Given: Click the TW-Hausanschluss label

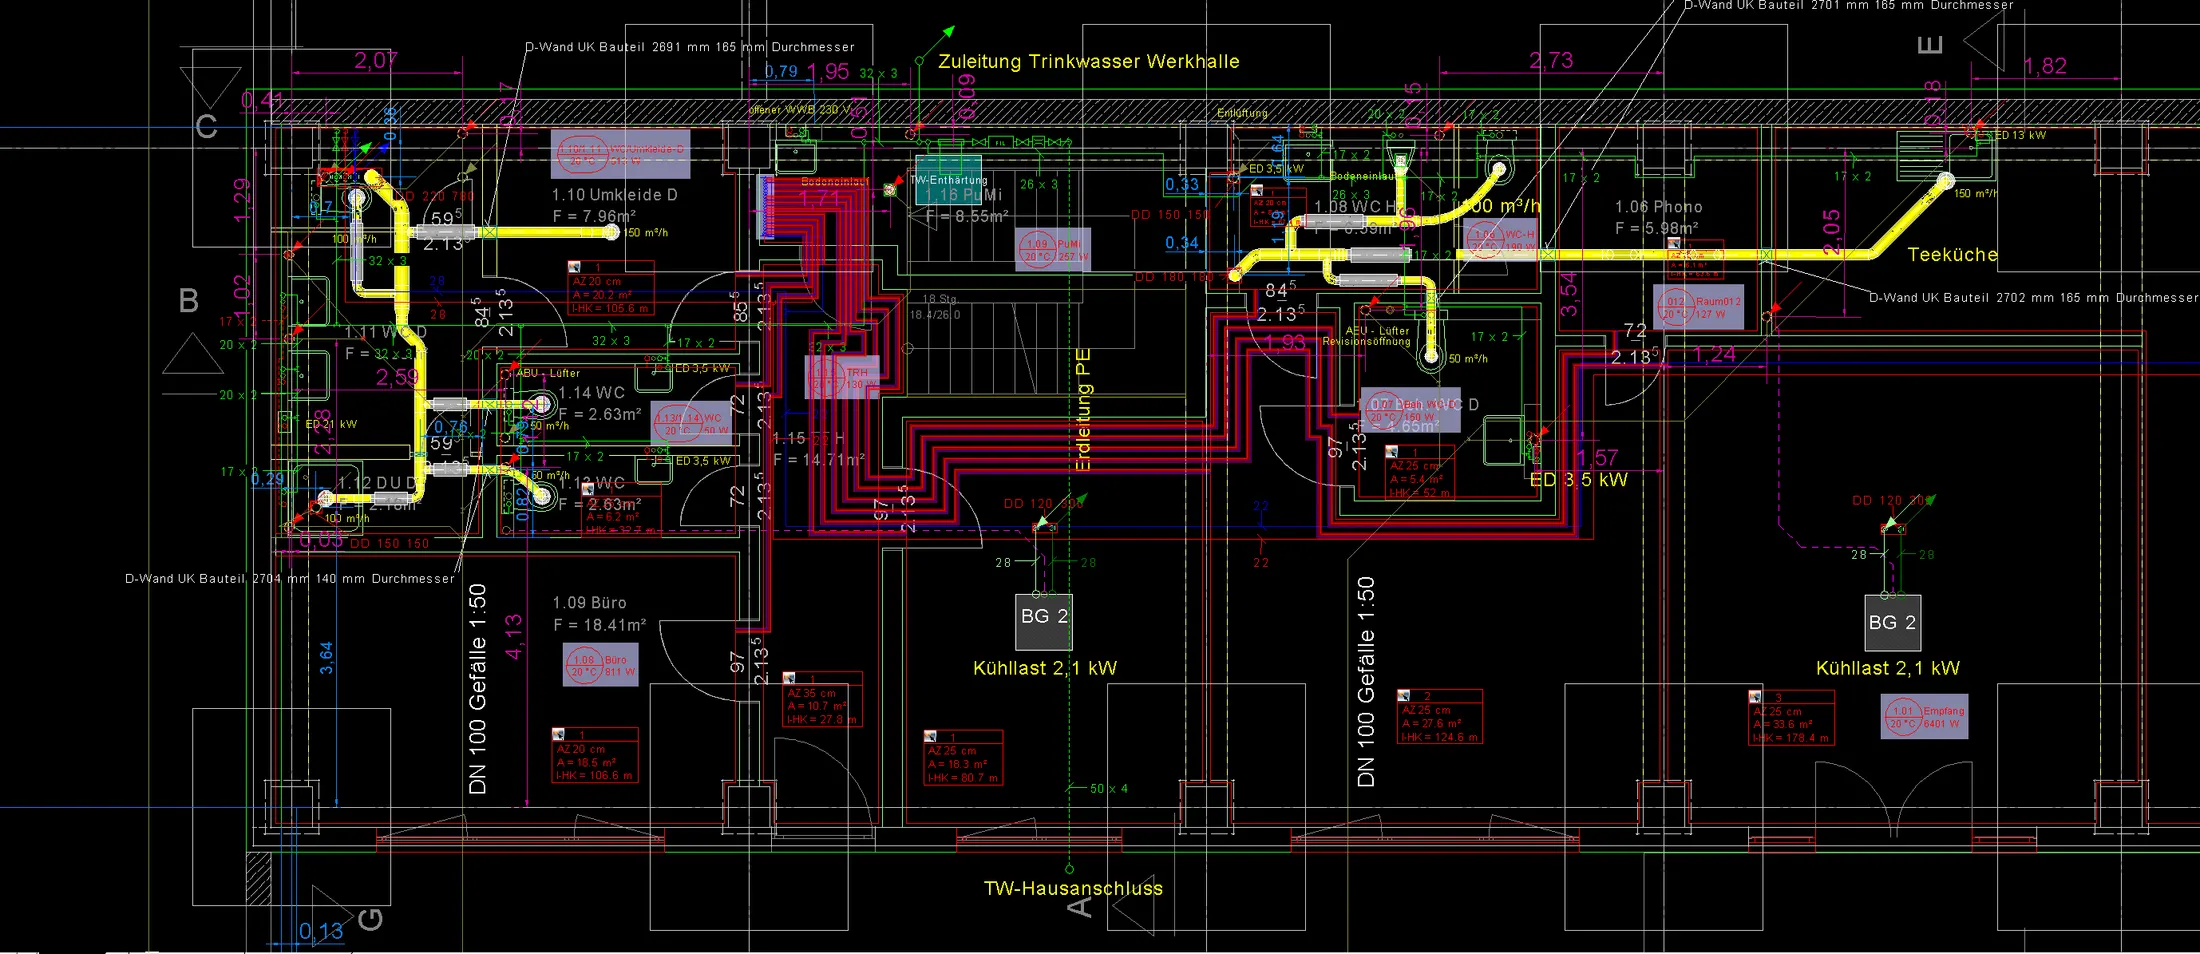Looking at the screenshot, I should point(1073,888).
